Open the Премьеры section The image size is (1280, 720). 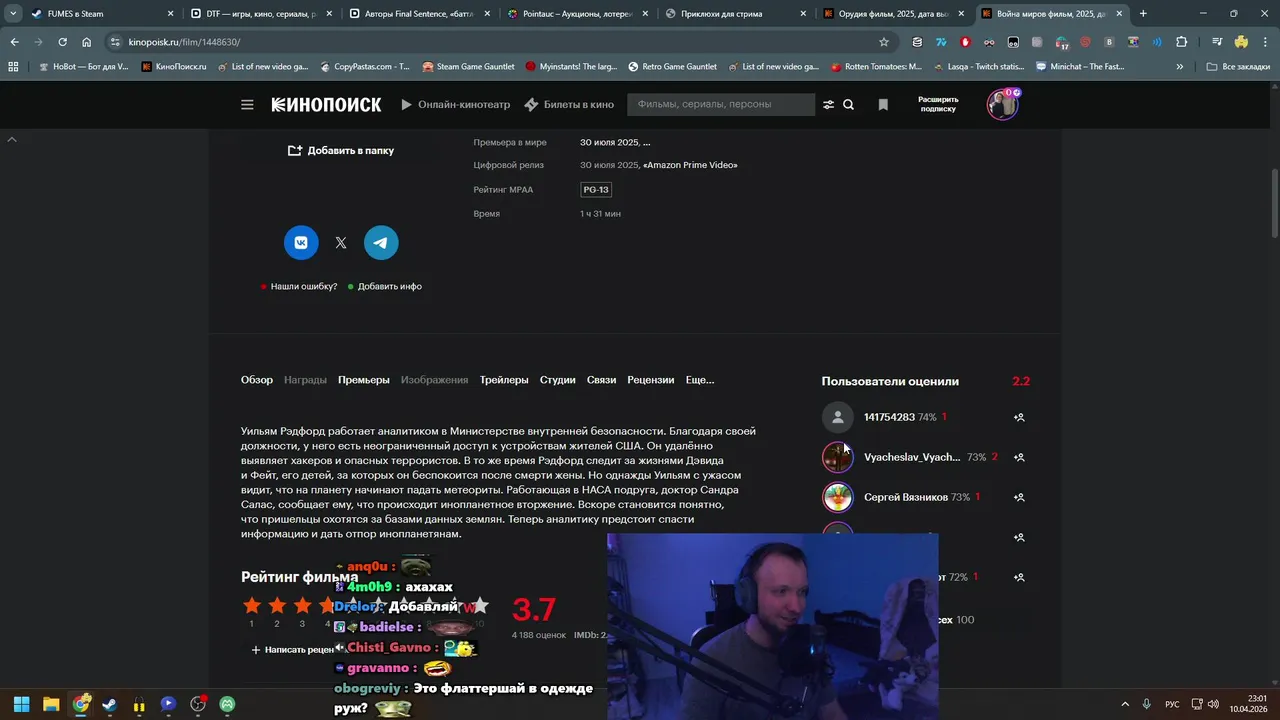pos(364,380)
